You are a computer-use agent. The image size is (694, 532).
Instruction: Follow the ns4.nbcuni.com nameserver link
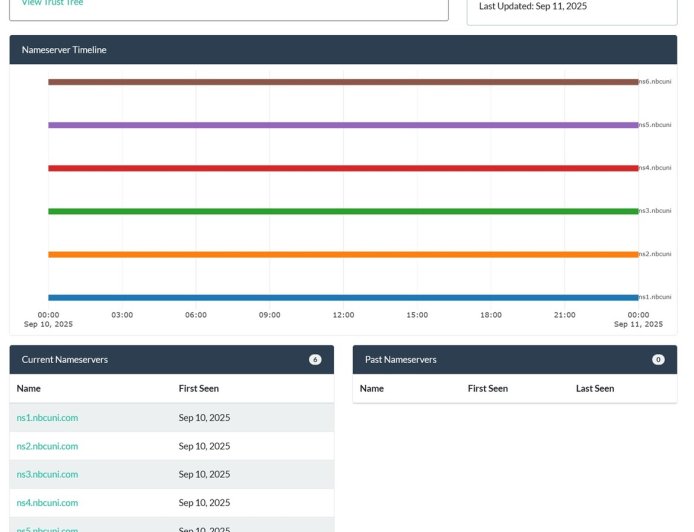47,503
